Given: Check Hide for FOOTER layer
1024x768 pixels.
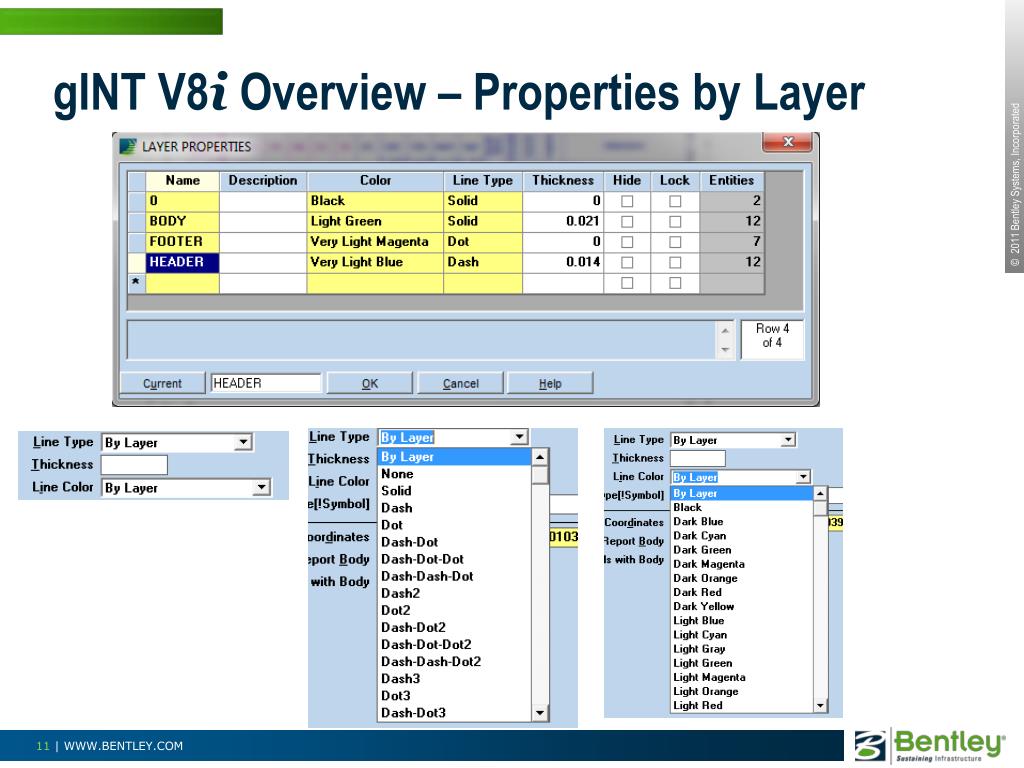Looking at the screenshot, I should 627,242.
